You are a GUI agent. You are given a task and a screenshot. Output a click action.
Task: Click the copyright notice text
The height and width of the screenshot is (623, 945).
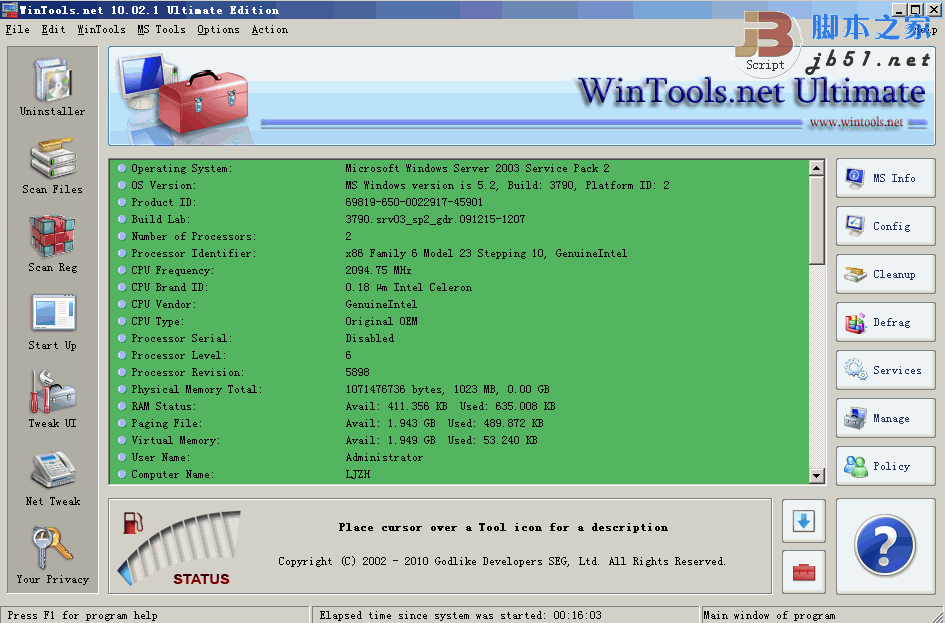click(502, 561)
